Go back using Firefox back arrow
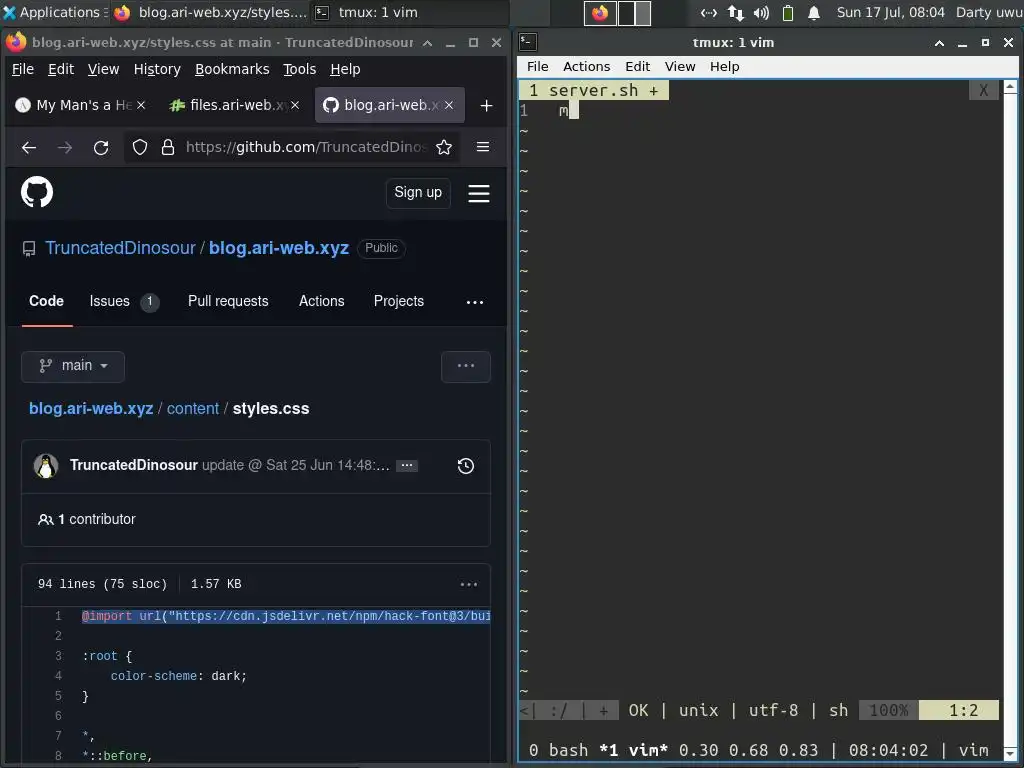Viewport: 1024px width, 768px height. (x=29, y=148)
